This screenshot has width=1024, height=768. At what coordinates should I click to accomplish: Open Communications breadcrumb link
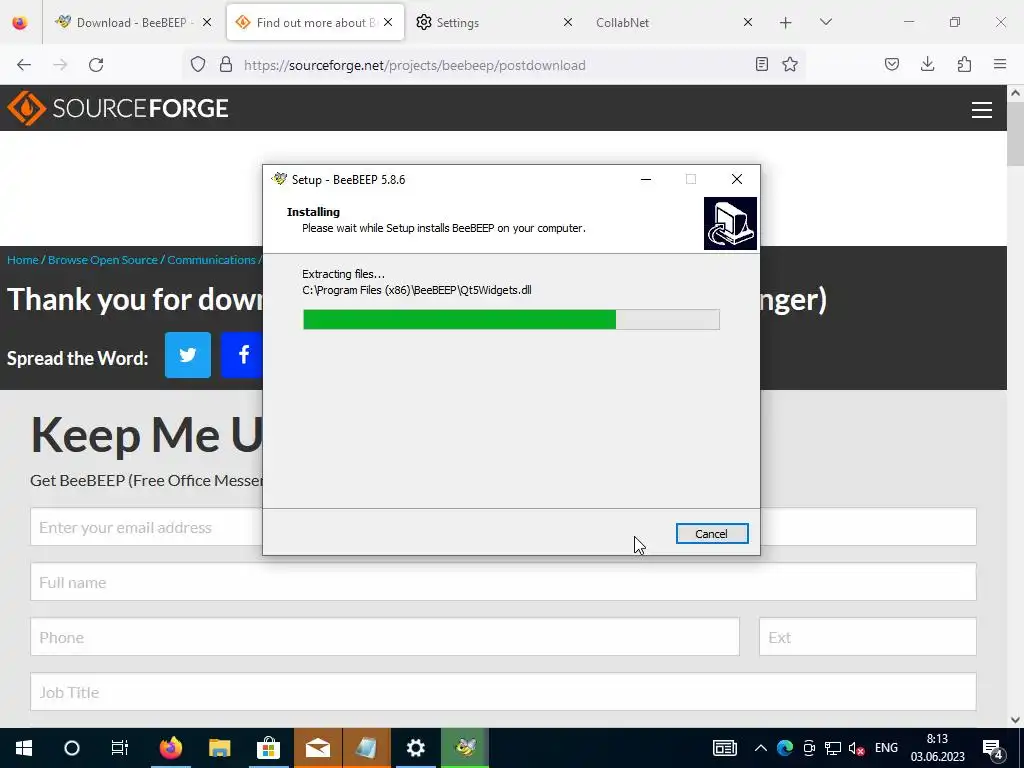[211, 260]
